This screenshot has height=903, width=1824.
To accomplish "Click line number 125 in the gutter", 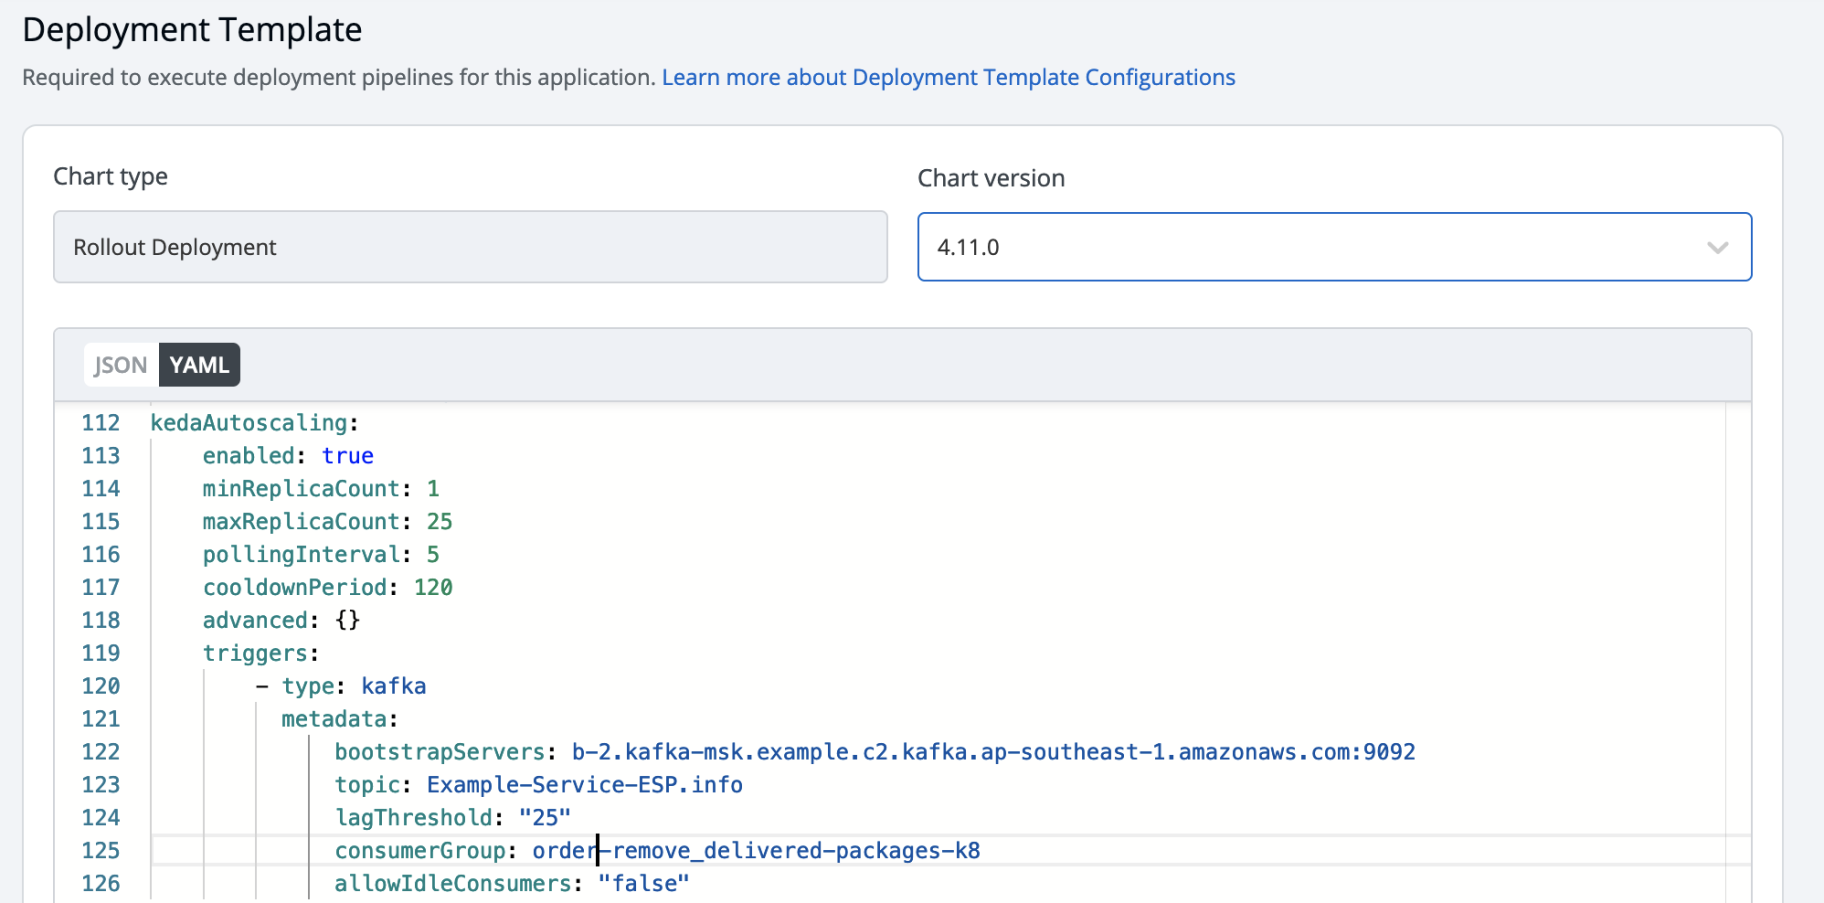I will (101, 851).
